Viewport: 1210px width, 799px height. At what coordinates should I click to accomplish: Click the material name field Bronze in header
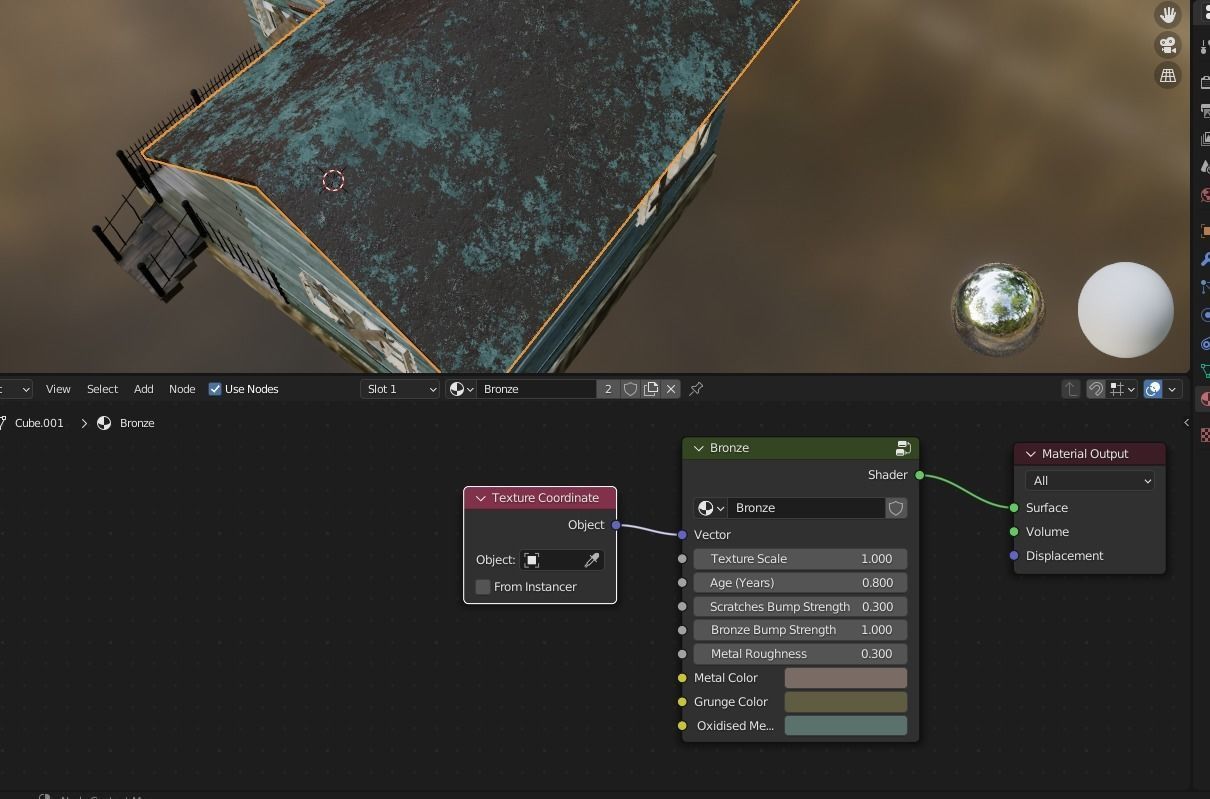coord(537,389)
